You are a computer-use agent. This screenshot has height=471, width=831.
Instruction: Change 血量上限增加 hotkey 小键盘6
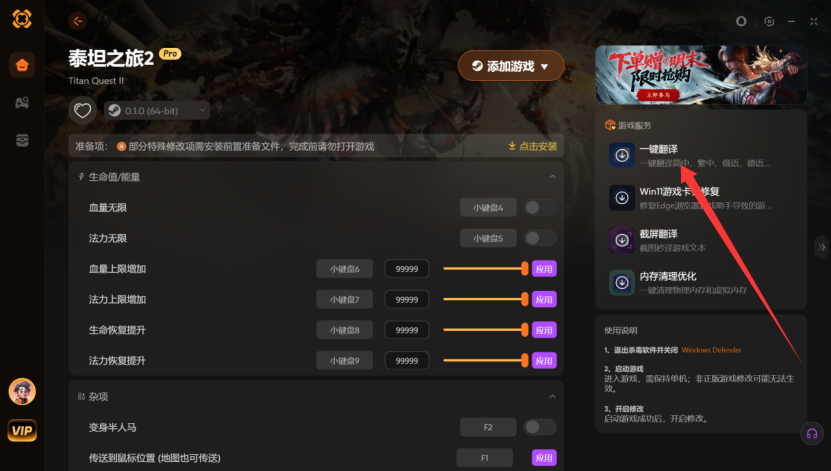344,269
